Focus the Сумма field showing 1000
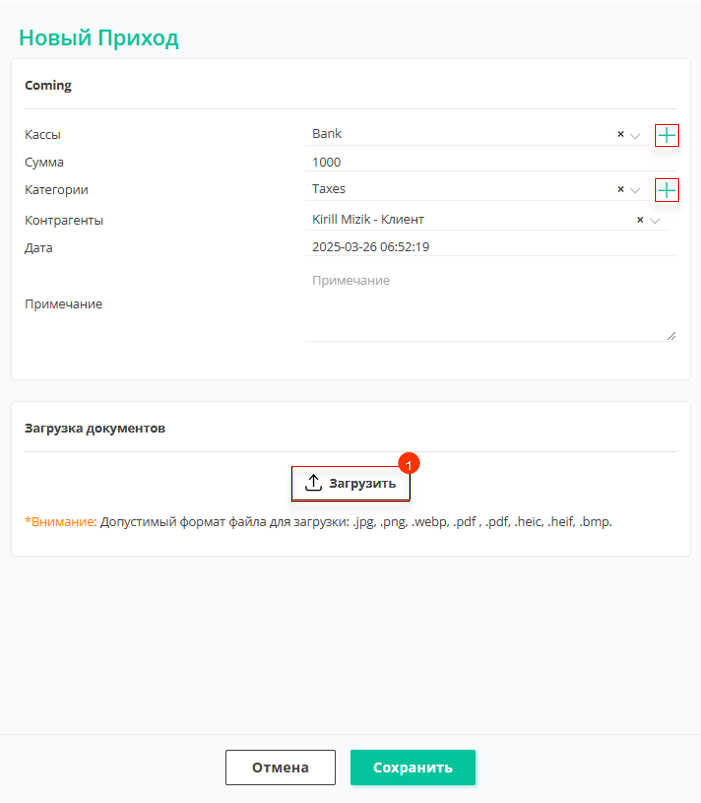This screenshot has width=701, height=803. [x=491, y=162]
